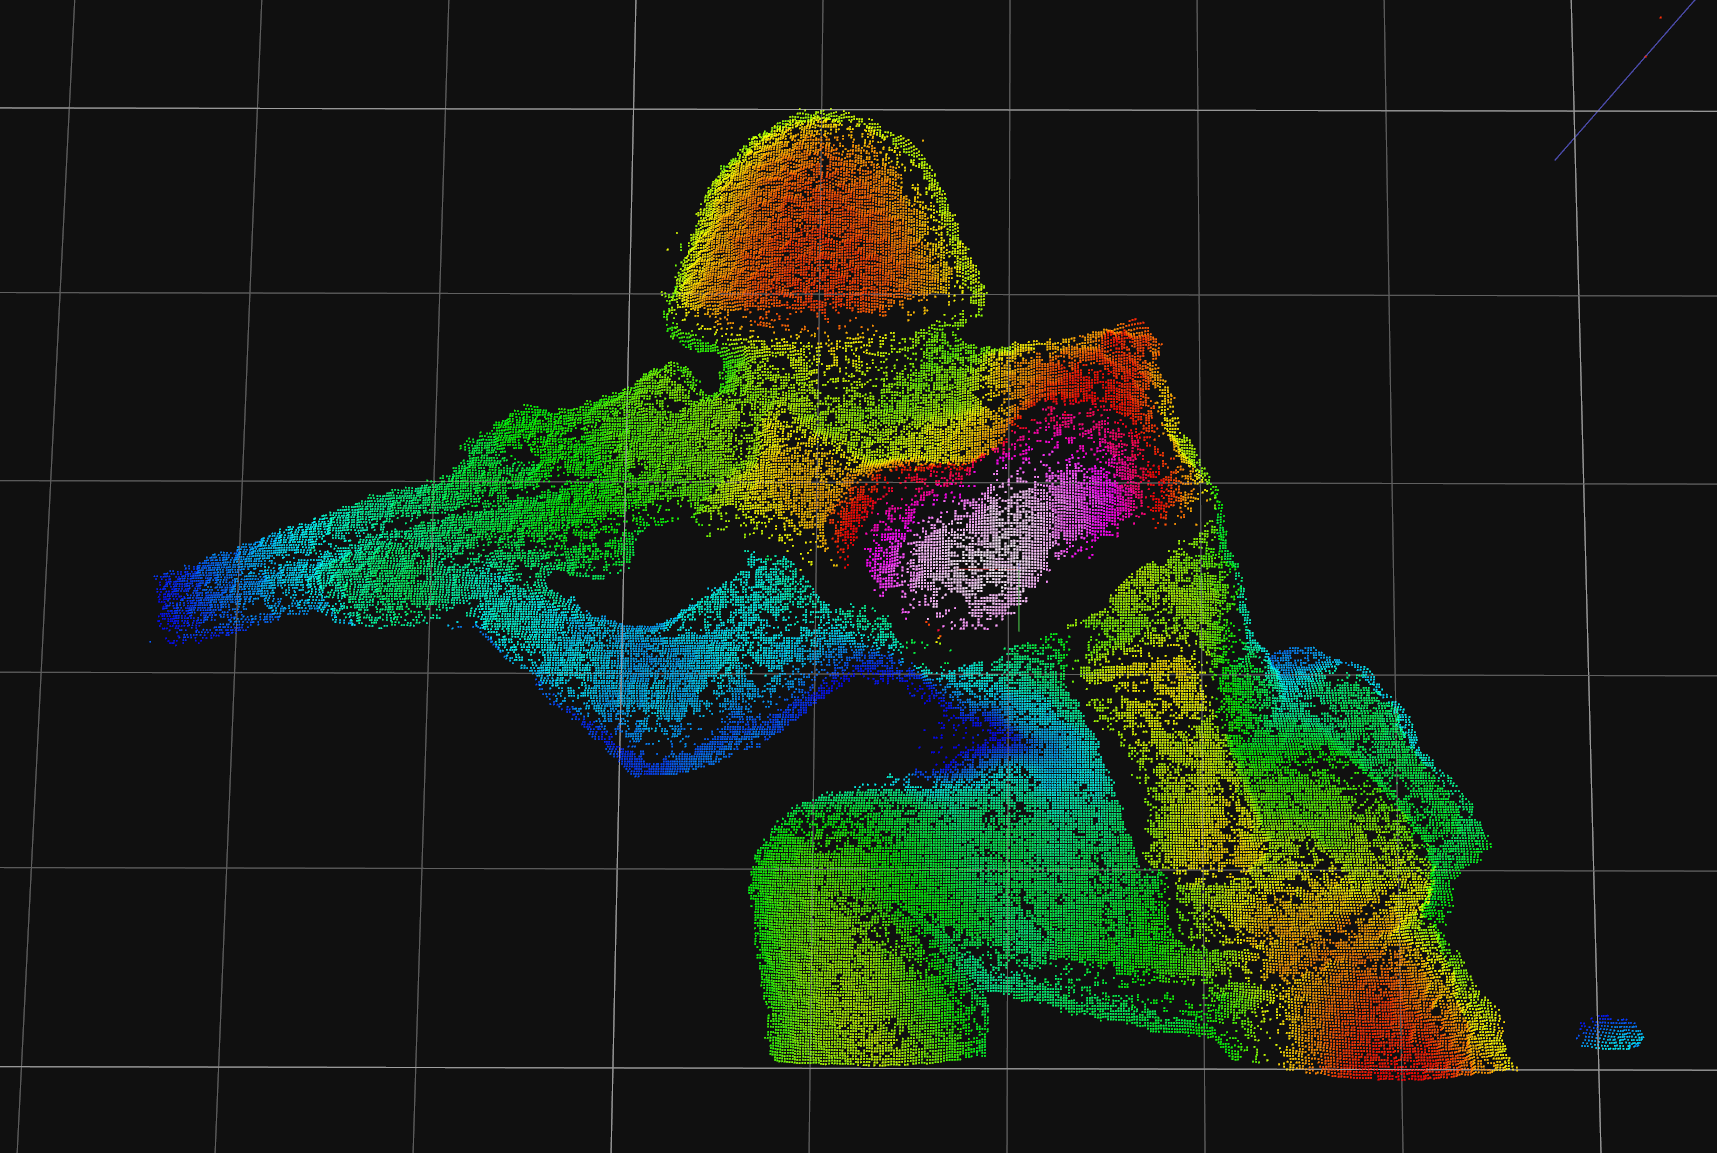Click the thin blue axis line

[x=1625, y=80]
